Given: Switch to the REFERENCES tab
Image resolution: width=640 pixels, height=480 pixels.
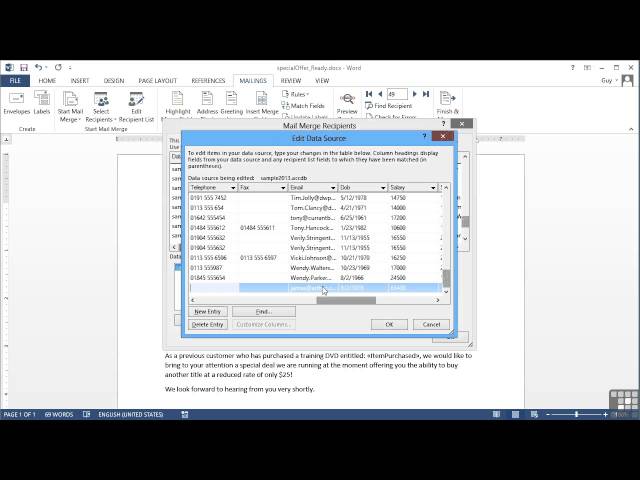Looking at the screenshot, I should click(208, 81).
